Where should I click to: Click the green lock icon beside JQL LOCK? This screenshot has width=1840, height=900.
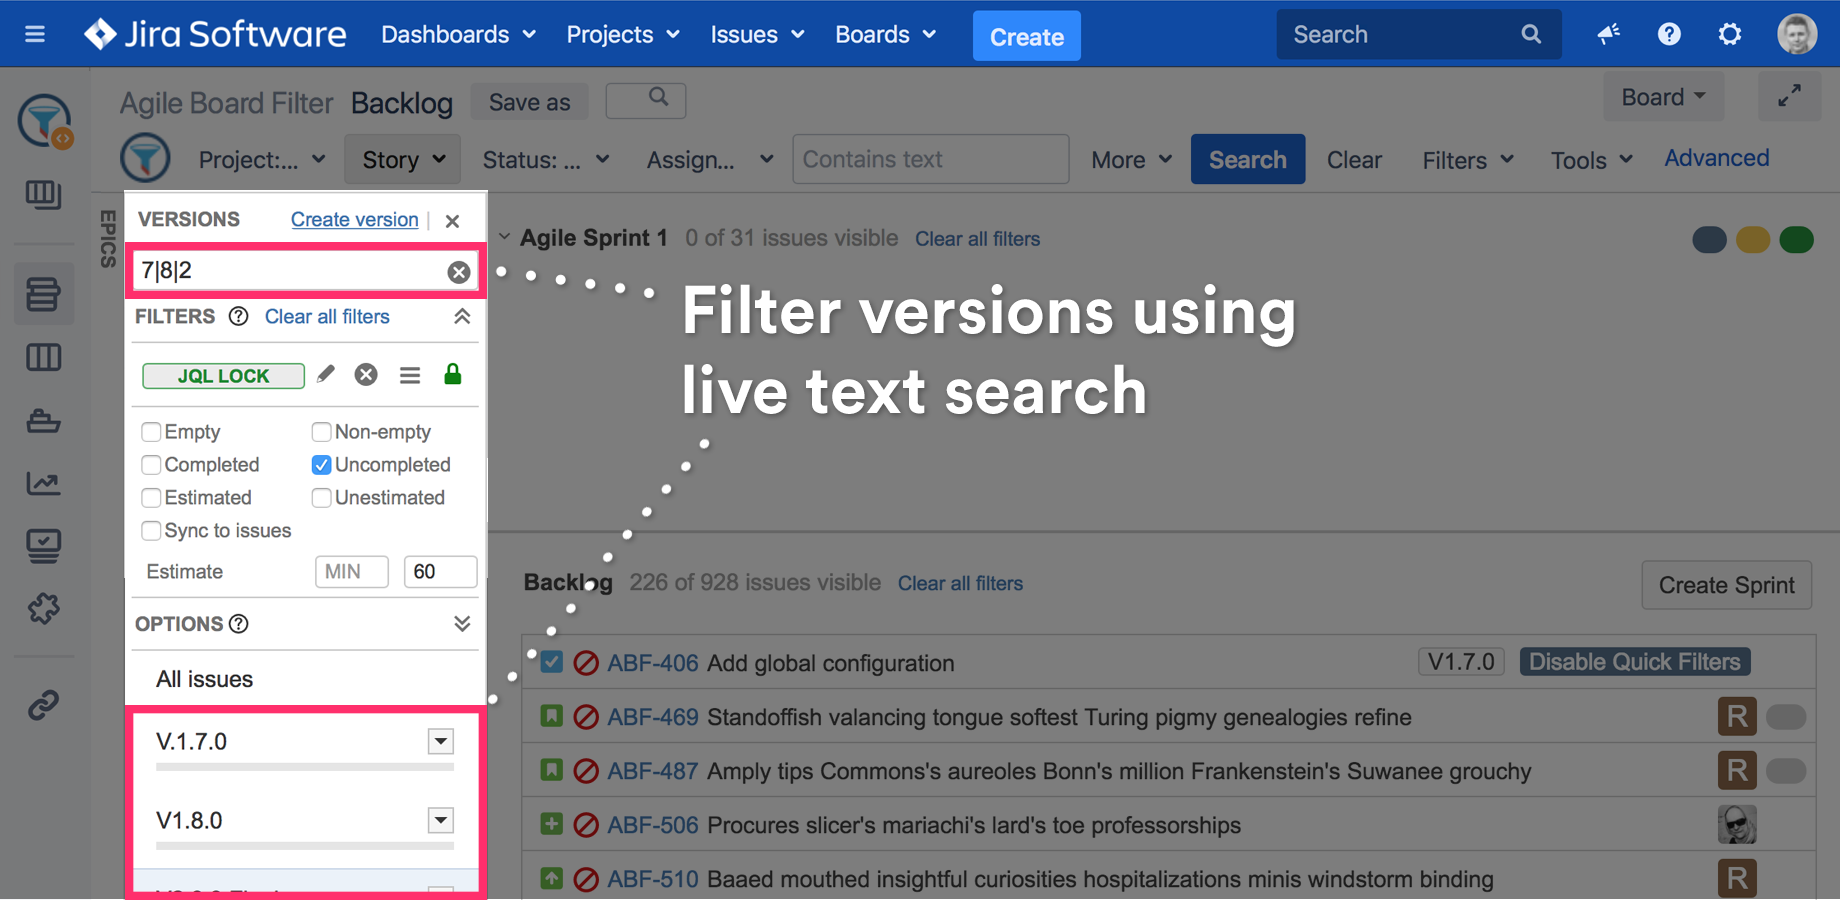[x=452, y=374]
